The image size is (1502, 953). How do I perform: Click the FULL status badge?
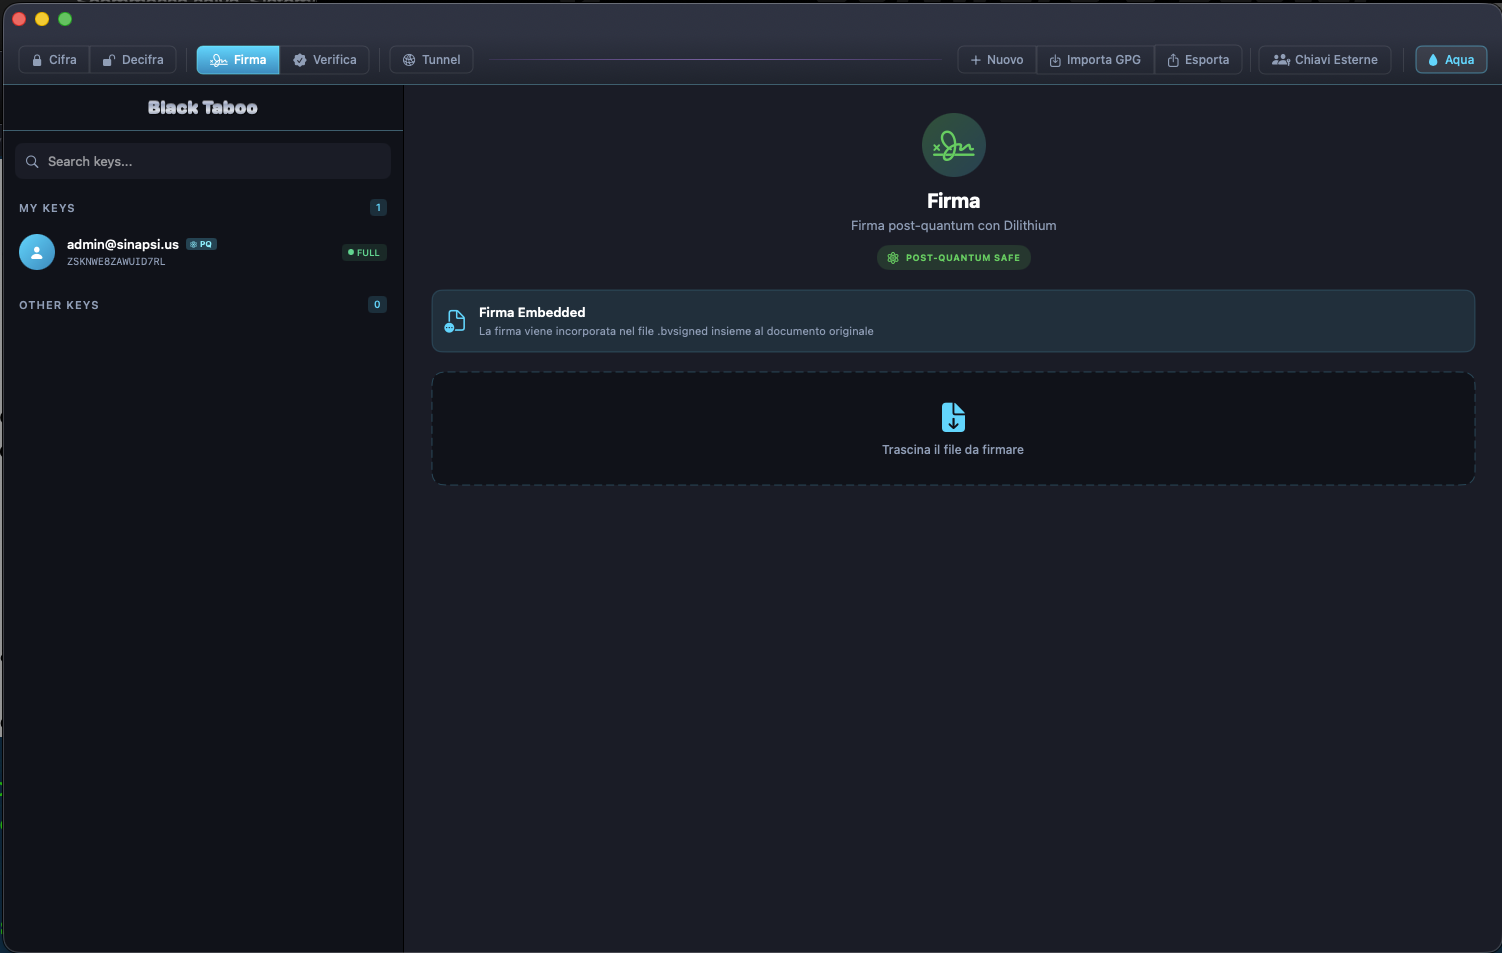pos(364,253)
